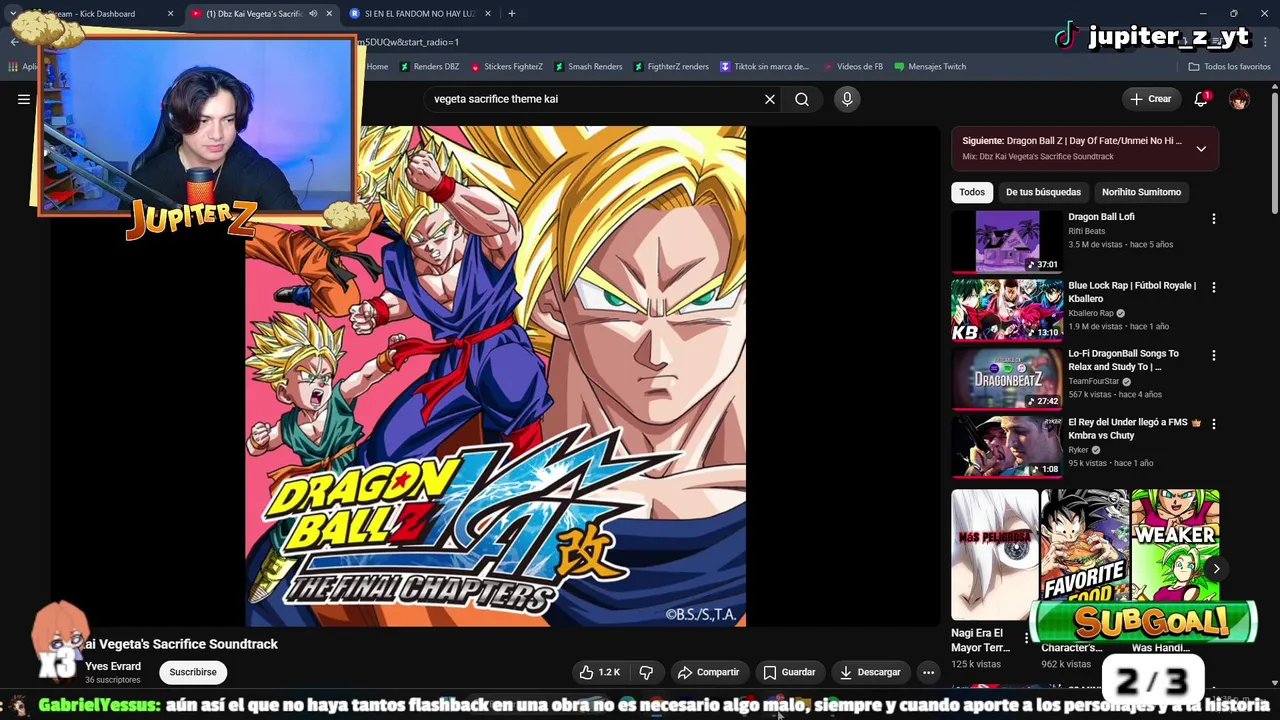Click the Descargar download button

coord(870,672)
